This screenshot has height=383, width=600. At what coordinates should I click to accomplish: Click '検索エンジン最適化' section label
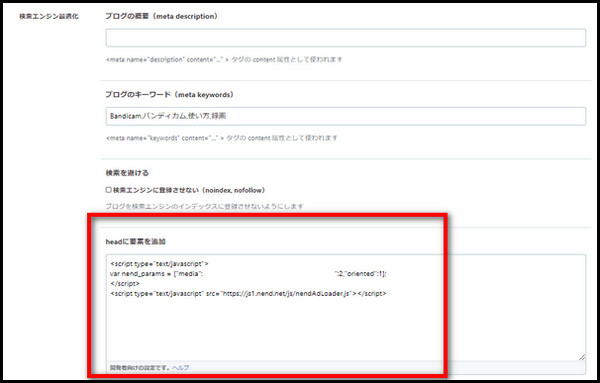coord(49,16)
